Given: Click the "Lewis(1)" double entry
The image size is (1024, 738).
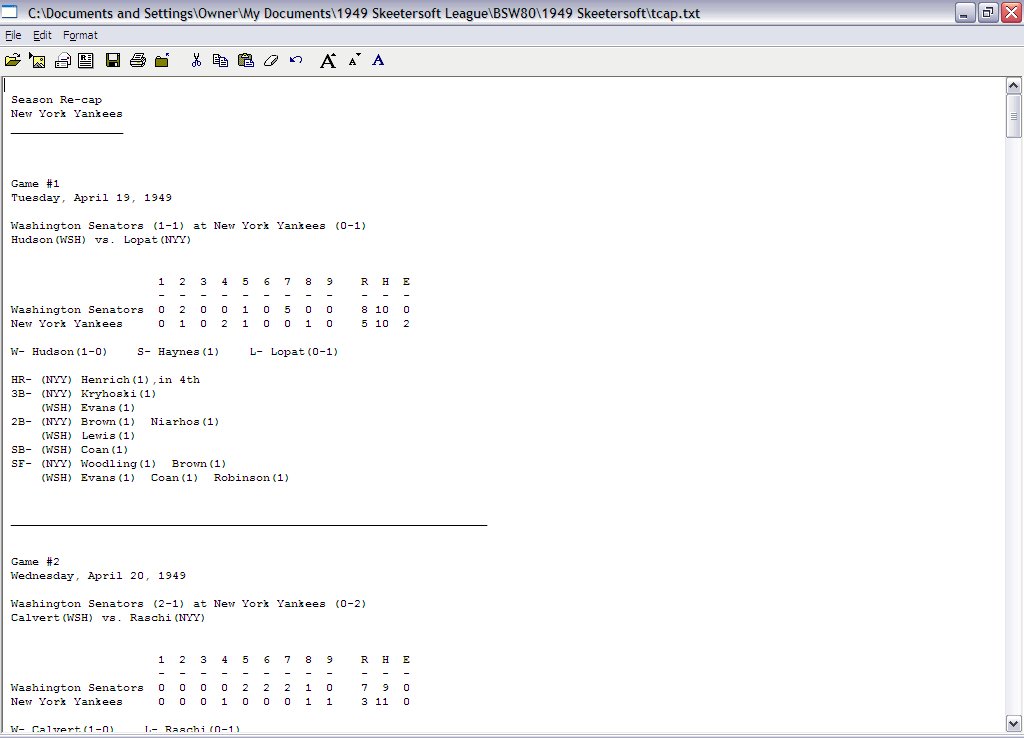Looking at the screenshot, I should point(108,436).
